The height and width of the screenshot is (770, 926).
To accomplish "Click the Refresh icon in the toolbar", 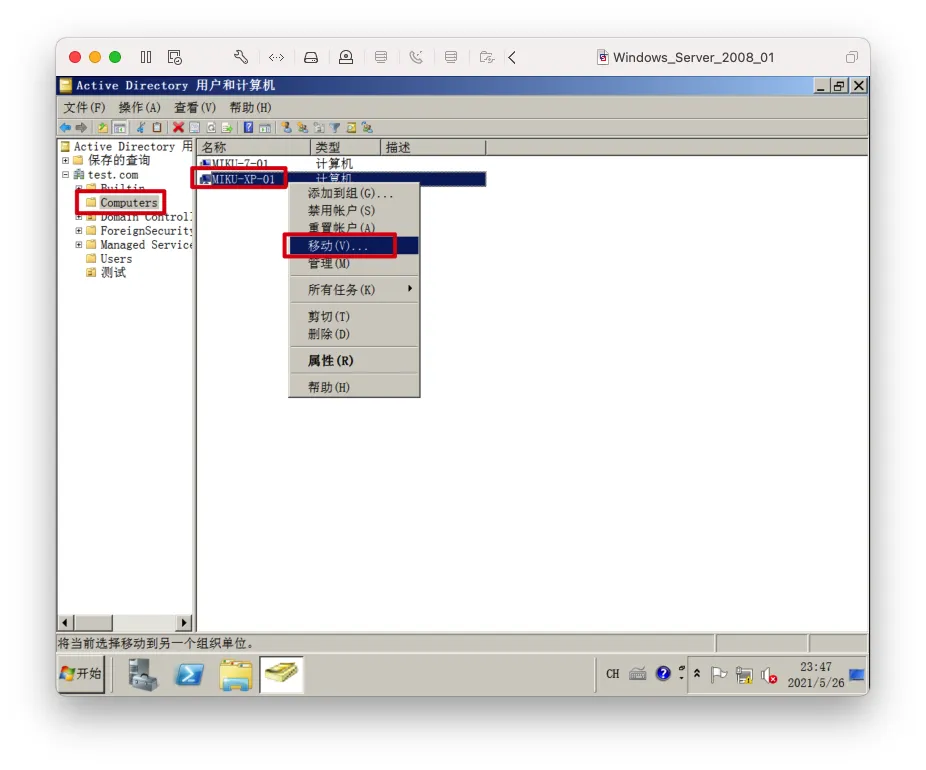I will [x=211, y=128].
